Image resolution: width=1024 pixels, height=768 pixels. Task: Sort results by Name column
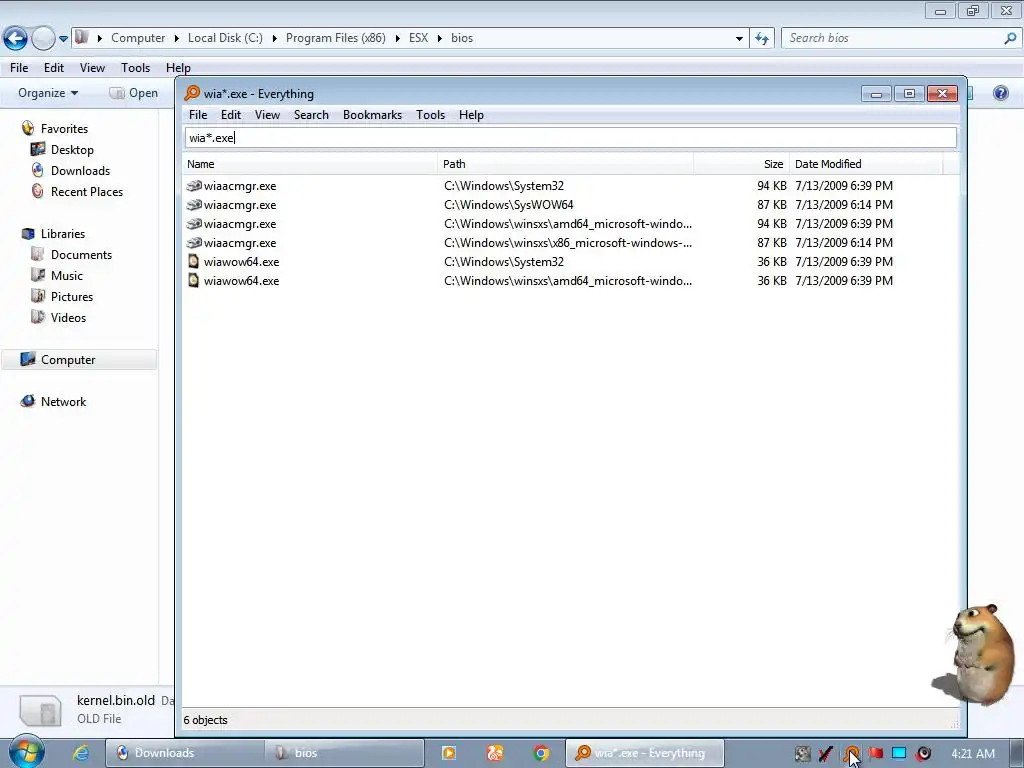tap(310, 164)
